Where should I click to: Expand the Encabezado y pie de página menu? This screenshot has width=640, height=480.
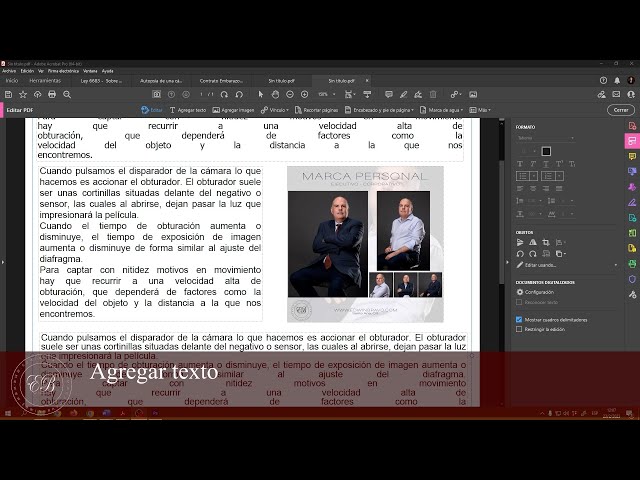tap(379, 110)
